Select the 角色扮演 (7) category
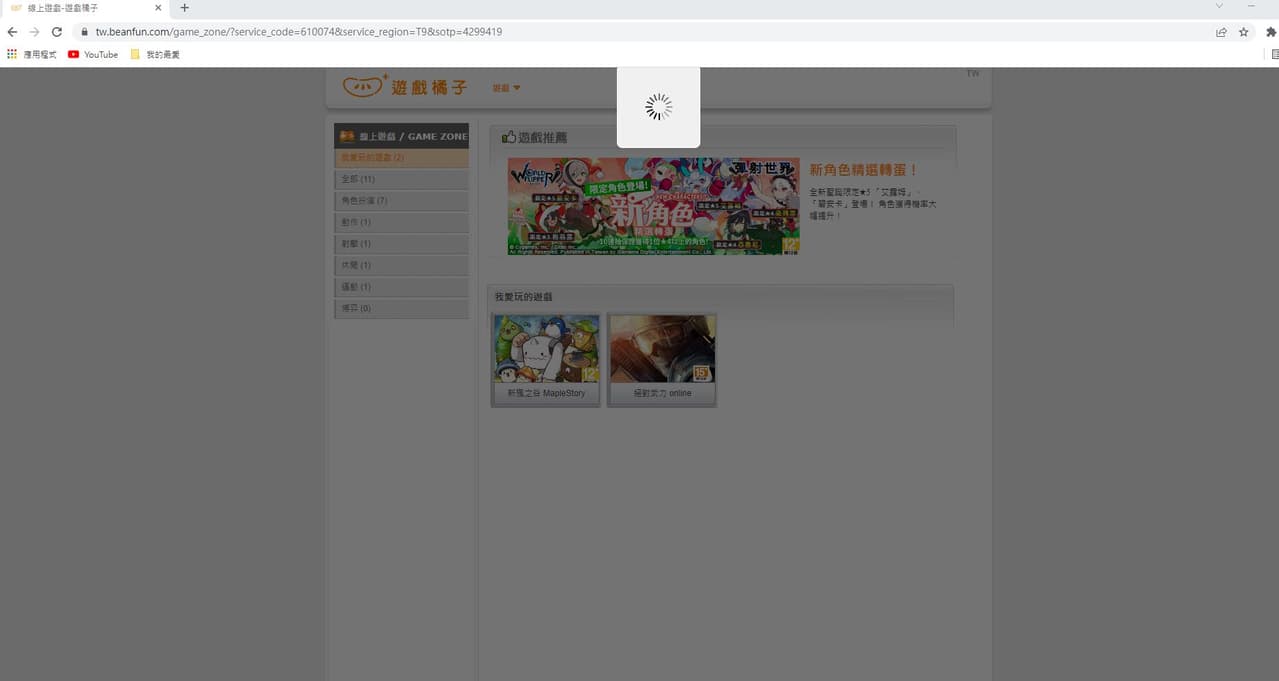The width and height of the screenshot is (1279, 681). (401, 201)
